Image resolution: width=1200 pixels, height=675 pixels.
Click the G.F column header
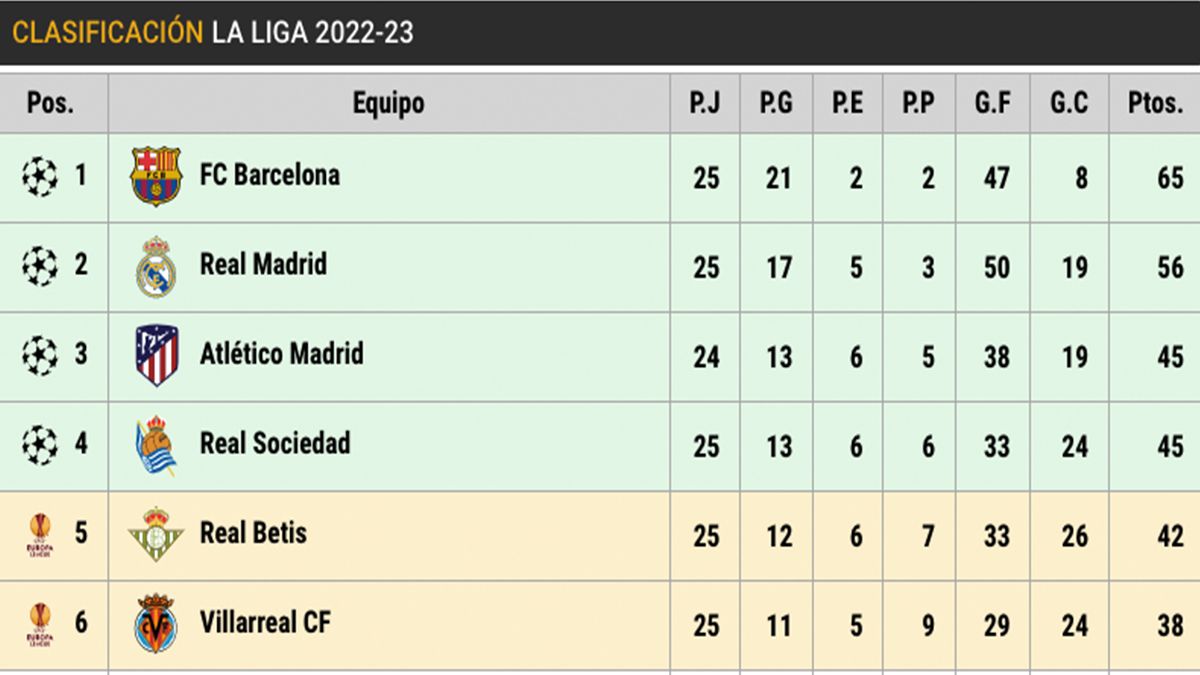[993, 103]
